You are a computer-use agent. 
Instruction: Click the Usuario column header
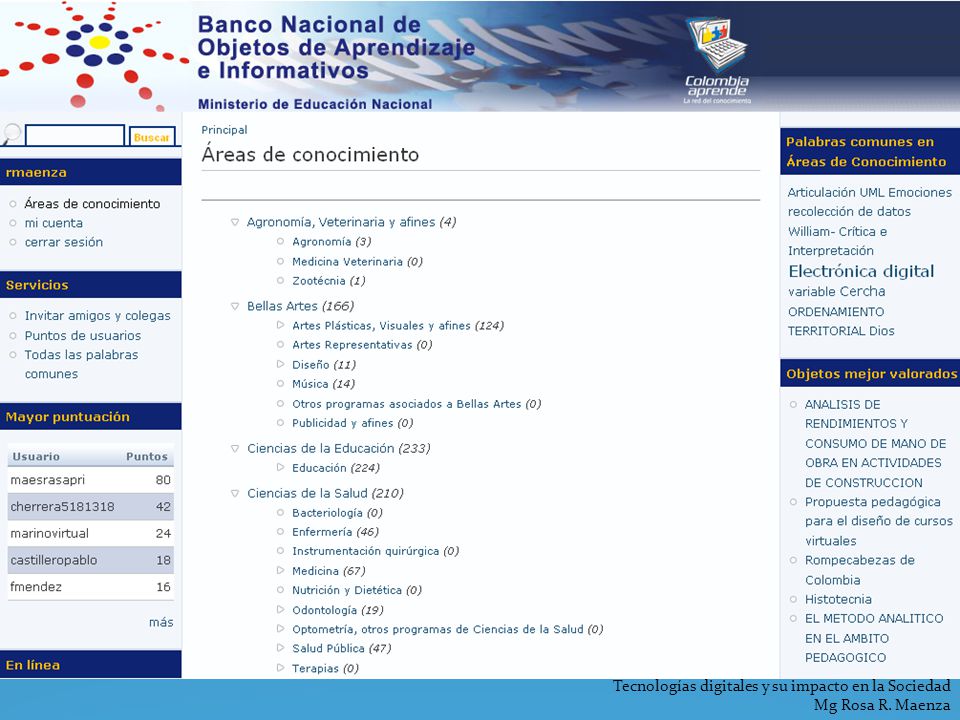coord(36,457)
